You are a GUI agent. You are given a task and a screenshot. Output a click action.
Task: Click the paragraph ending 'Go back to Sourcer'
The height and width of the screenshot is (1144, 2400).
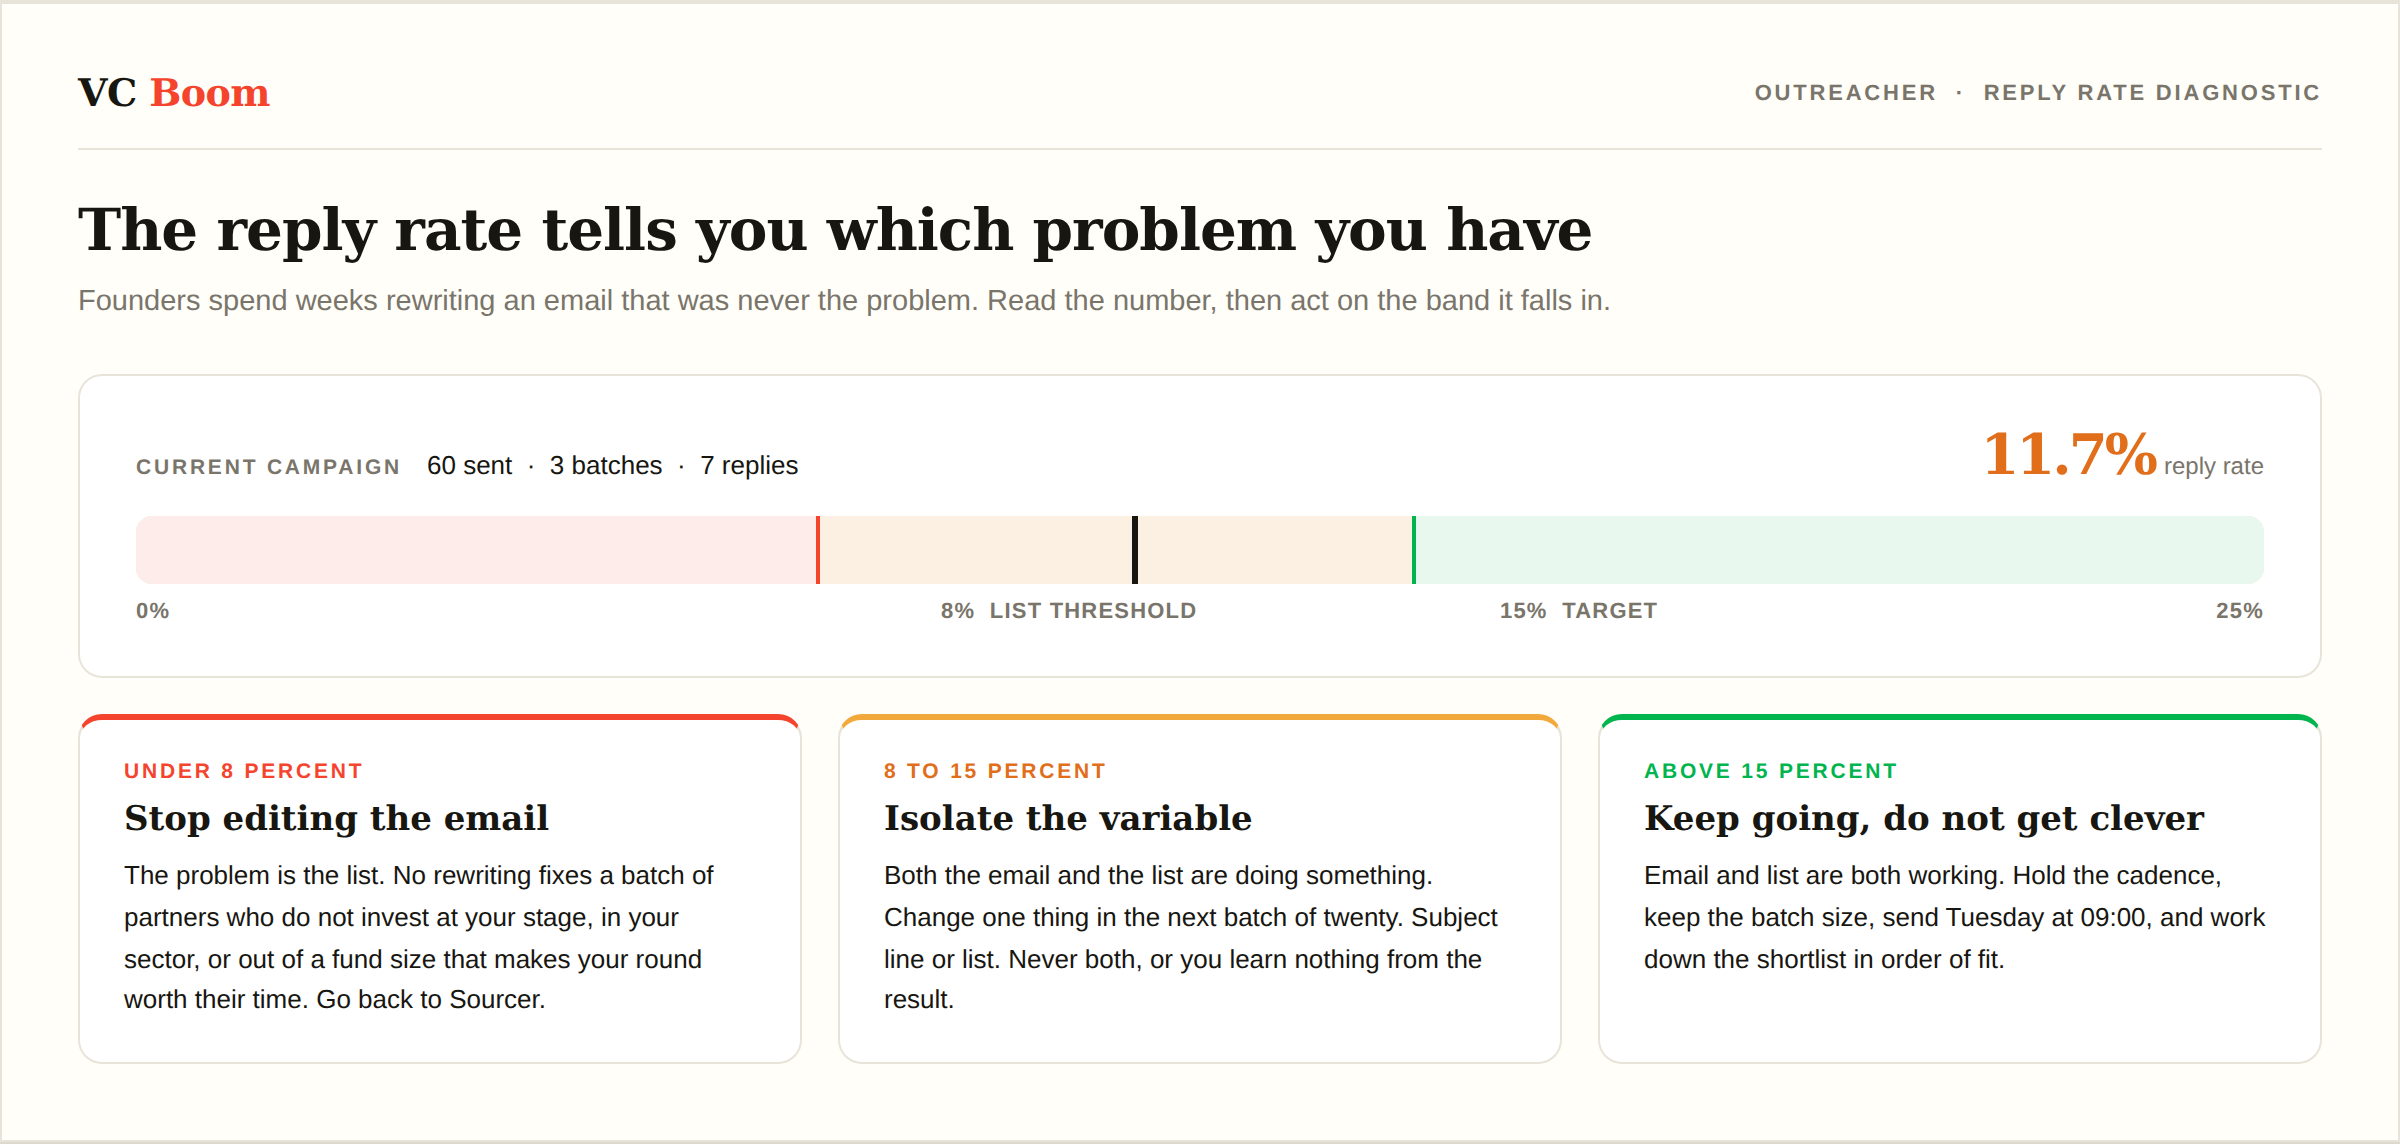click(x=419, y=937)
